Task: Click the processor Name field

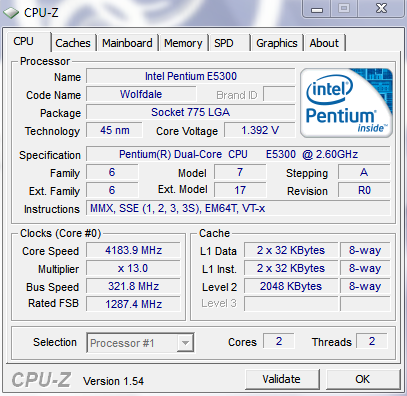Action: (x=190, y=76)
